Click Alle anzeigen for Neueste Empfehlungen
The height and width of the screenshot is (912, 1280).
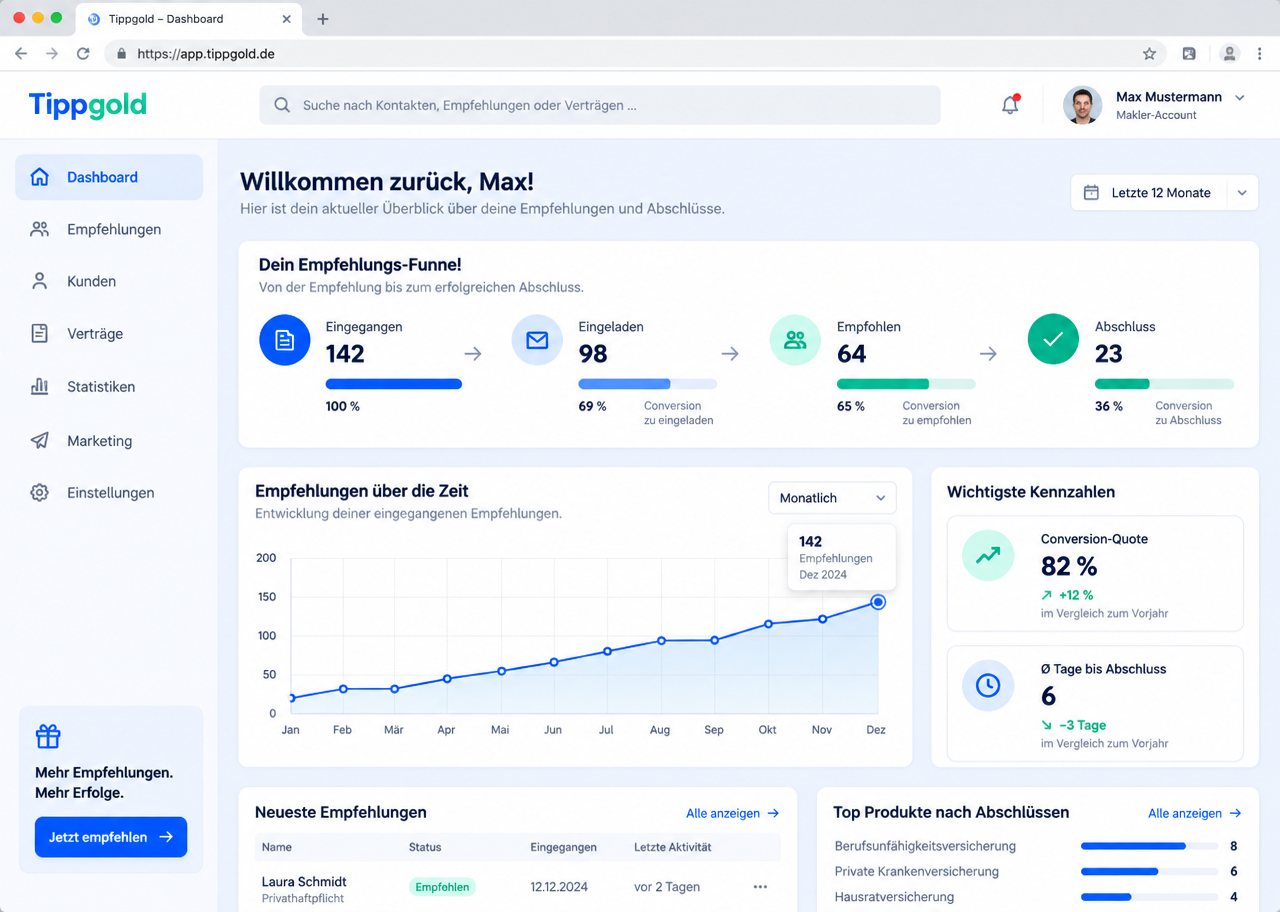[733, 814]
